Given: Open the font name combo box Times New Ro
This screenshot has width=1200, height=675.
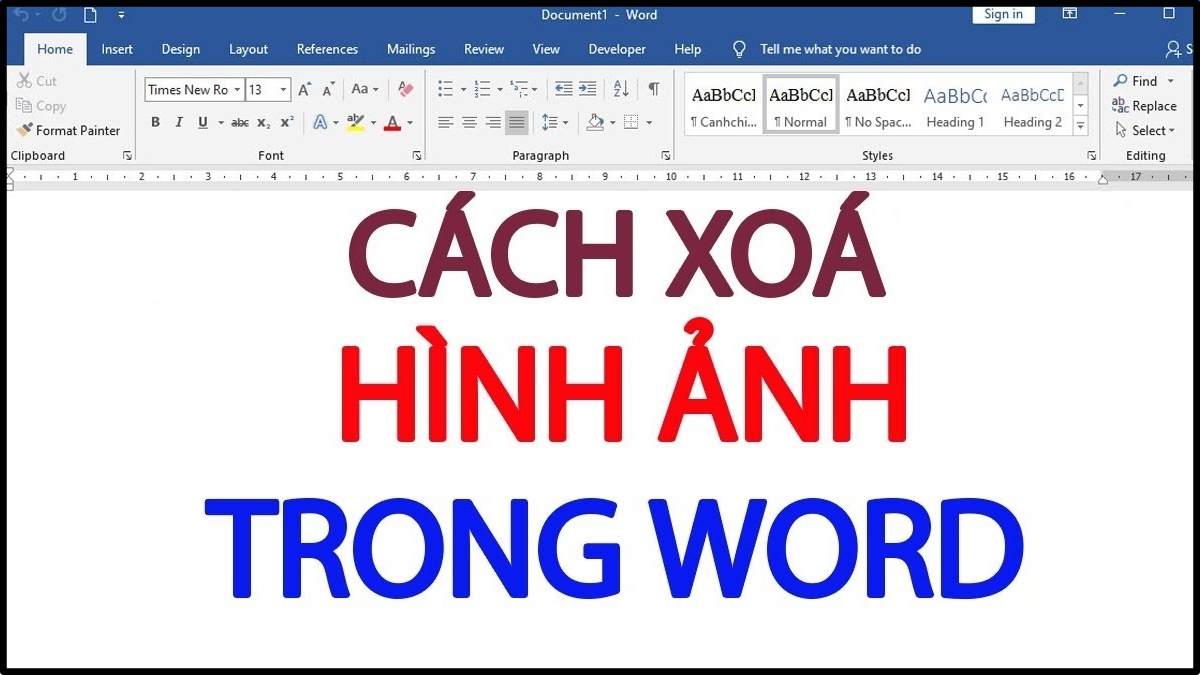Looking at the screenshot, I should coord(194,90).
